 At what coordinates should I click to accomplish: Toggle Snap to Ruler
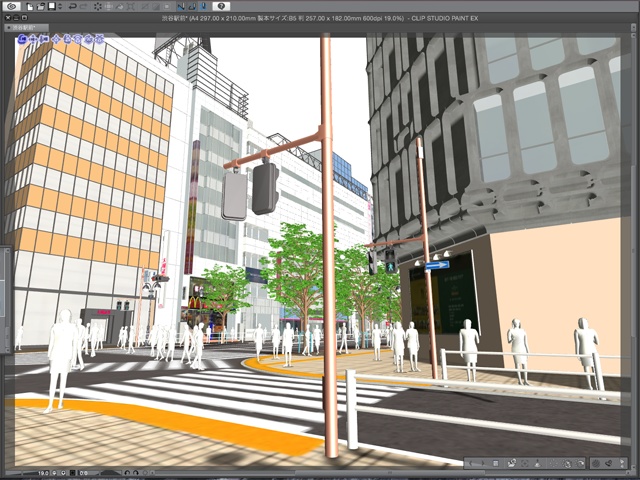pos(181,7)
